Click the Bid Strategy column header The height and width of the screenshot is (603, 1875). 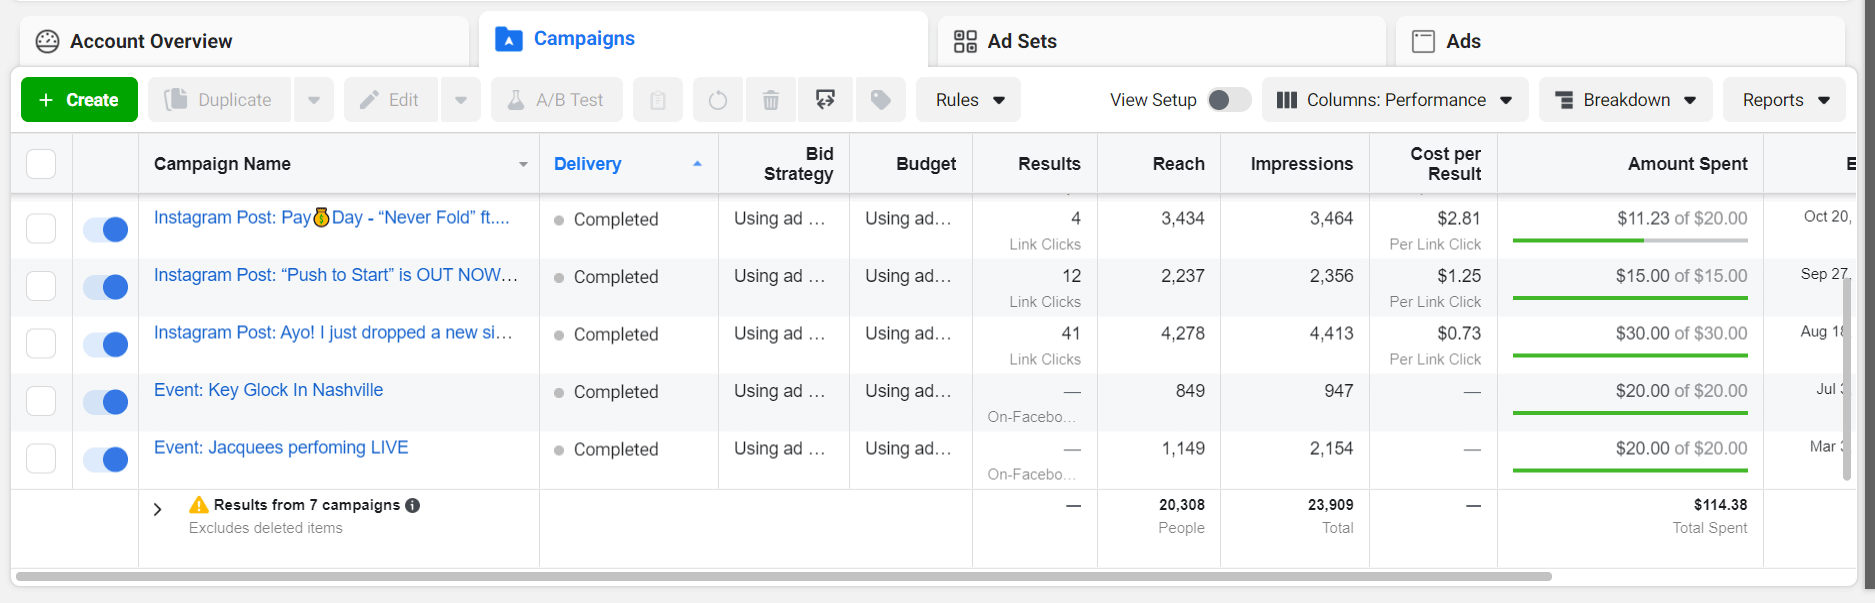[784, 163]
